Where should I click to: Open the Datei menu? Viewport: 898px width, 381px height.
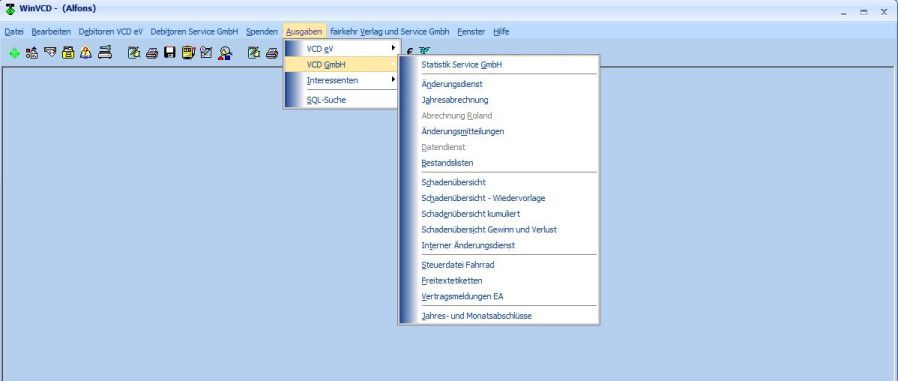tap(14, 32)
